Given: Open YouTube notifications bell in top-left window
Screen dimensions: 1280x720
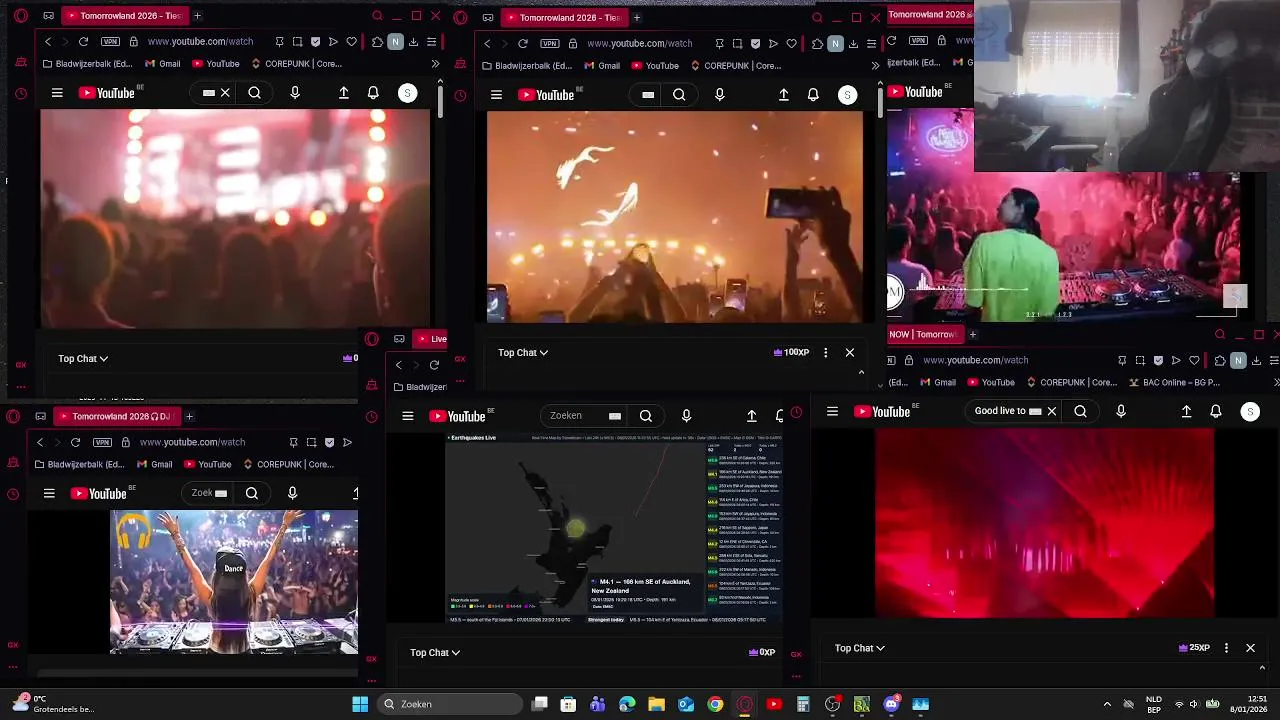Looking at the screenshot, I should 373,93.
